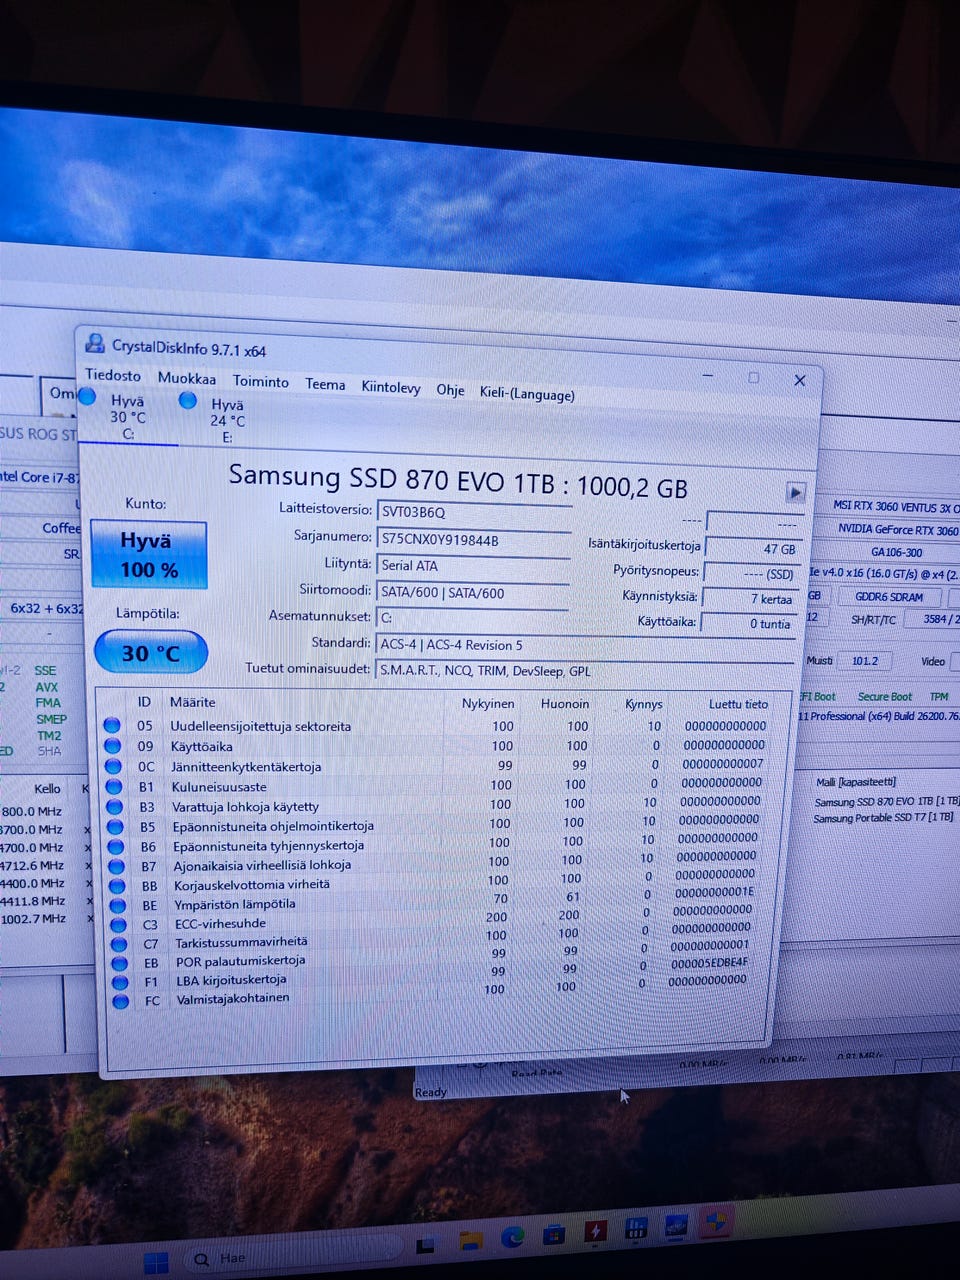The height and width of the screenshot is (1280, 960).
Task: Click the status icon for attribute B6
Action: click(115, 846)
